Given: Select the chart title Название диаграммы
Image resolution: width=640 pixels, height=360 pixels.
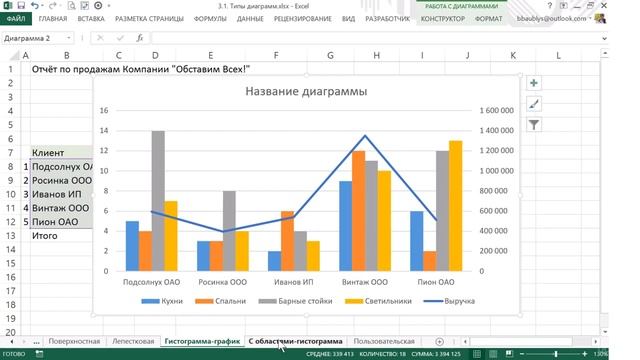Looking at the screenshot, I should coord(306,91).
